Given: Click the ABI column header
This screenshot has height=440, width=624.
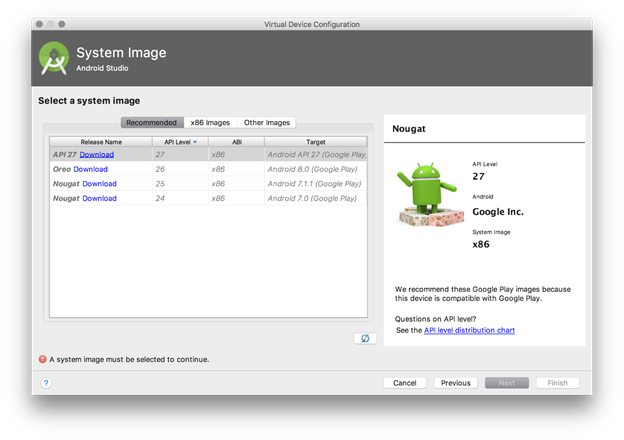Looking at the screenshot, I should click(x=237, y=142).
